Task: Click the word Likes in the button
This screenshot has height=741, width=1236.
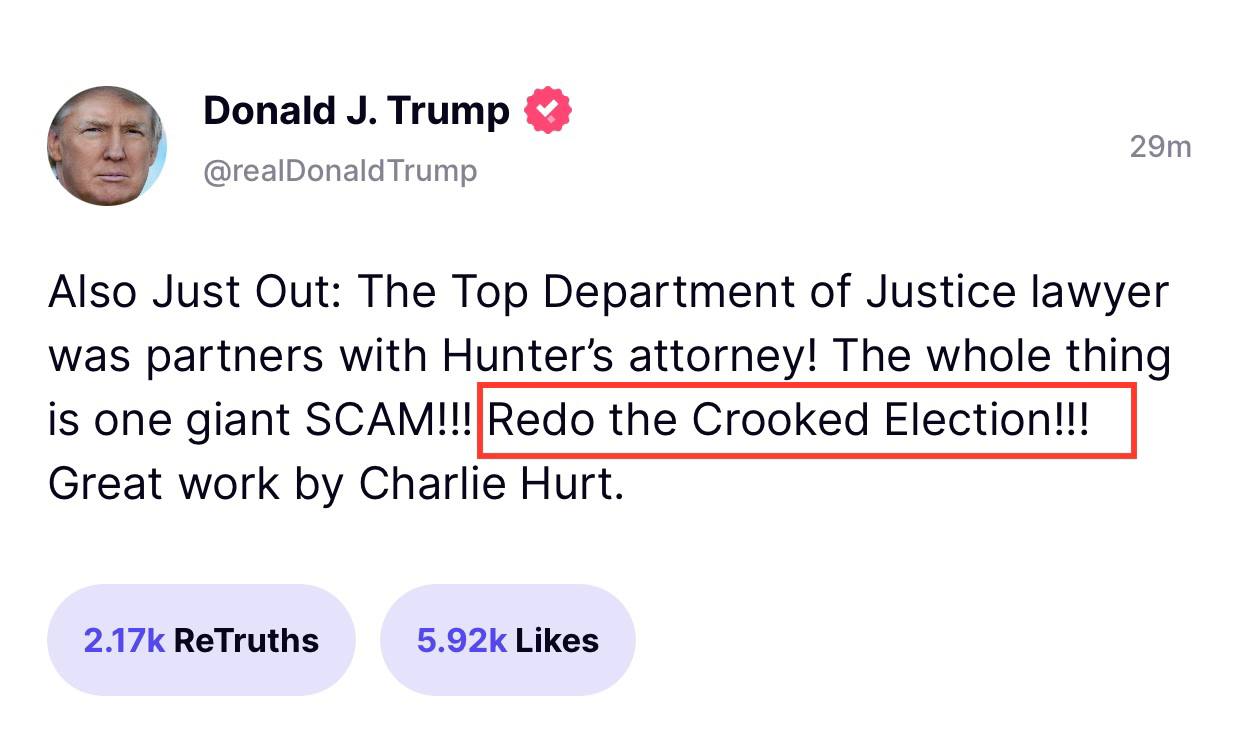Action: pos(558,640)
